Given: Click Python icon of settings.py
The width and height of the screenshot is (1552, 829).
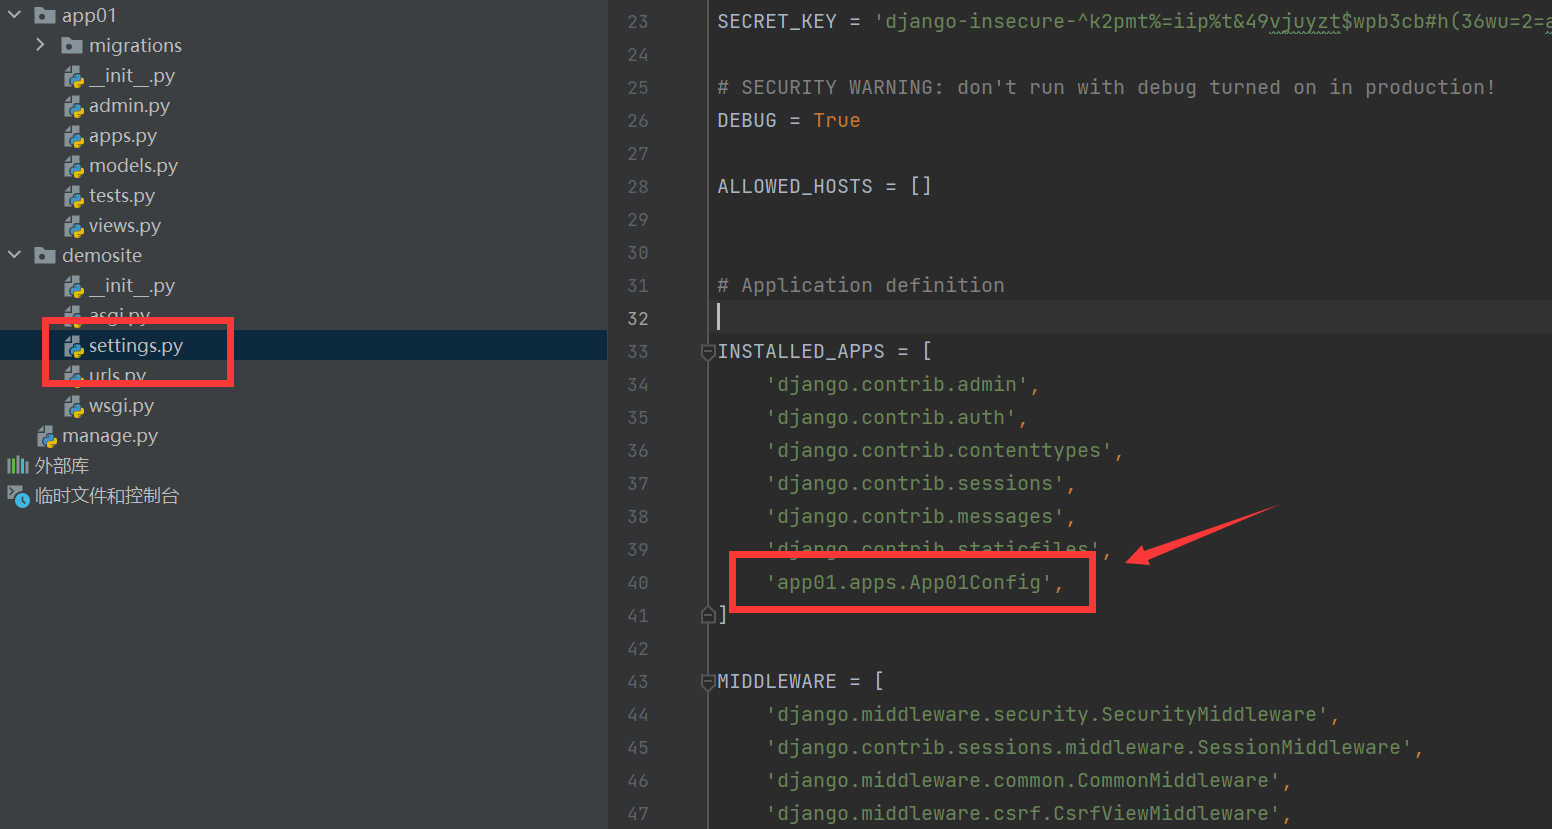Looking at the screenshot, I should pyautogui.click(x=74, y=346).
